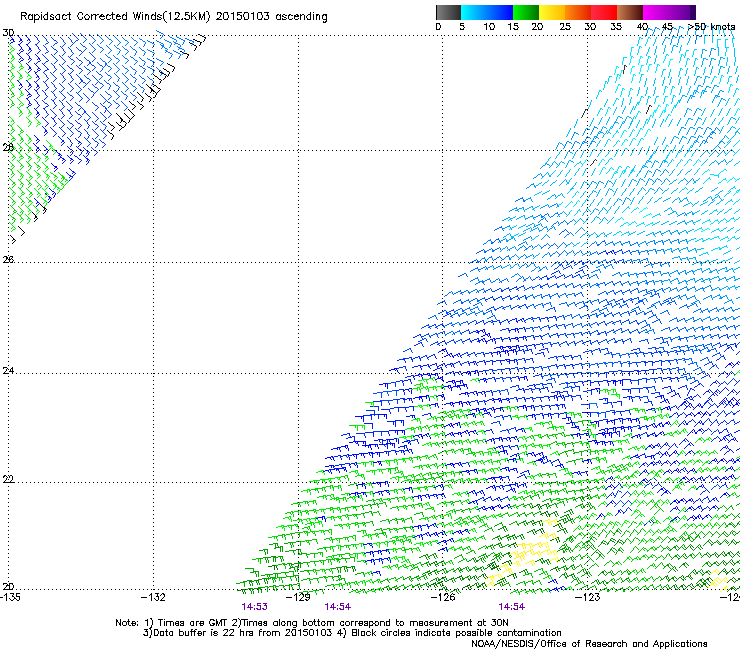Click the latitude label 22
Viewport: 740px width, 650px height.
point(8,479)
